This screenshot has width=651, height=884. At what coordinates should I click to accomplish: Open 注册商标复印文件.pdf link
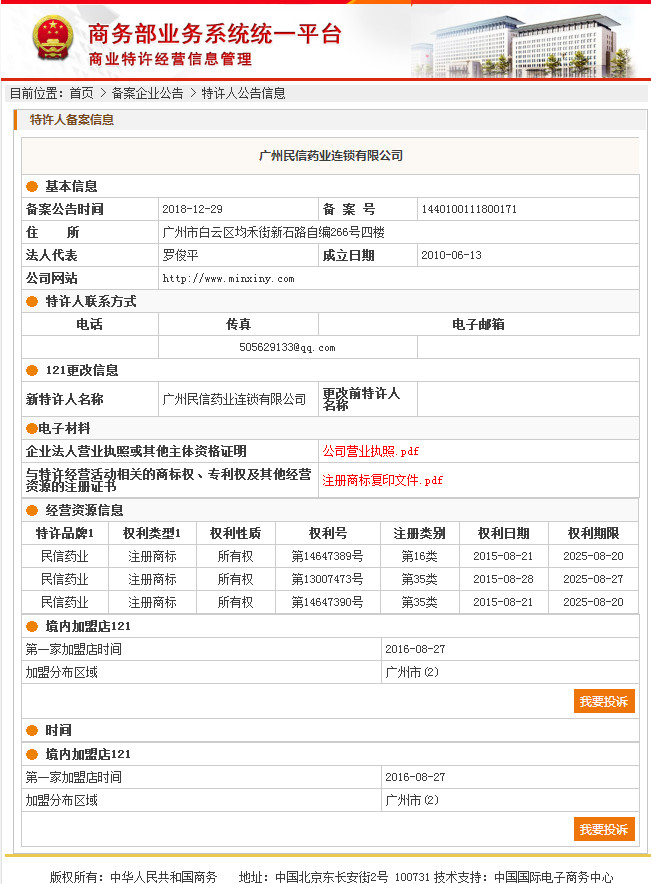pyautogui.click(x=382, y=480)
